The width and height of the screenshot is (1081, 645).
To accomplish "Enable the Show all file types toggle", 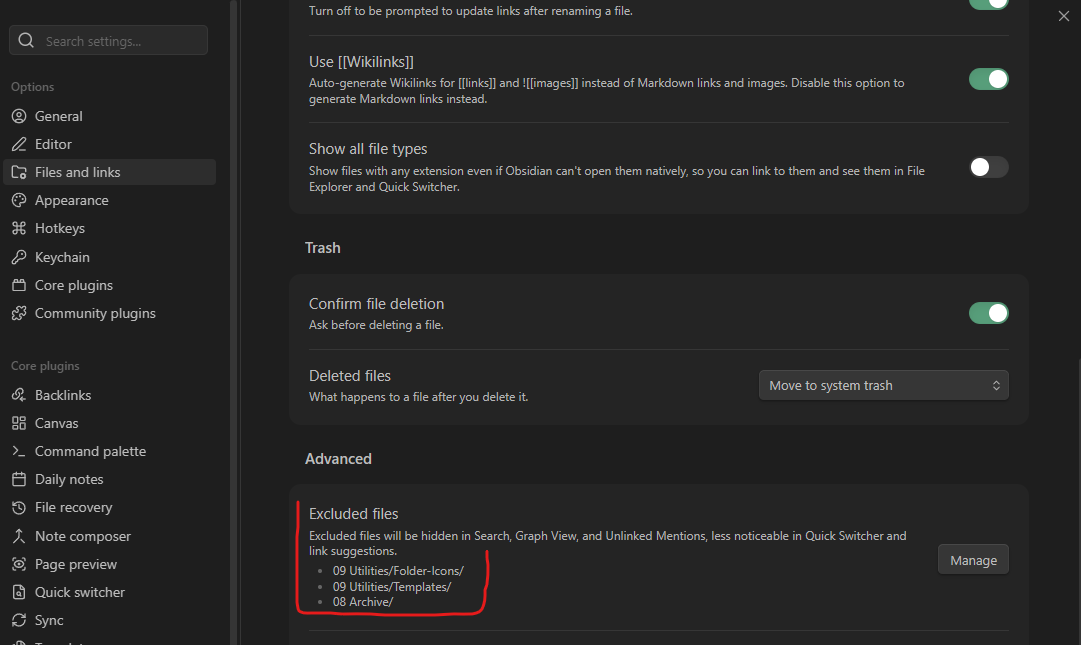I will (988, 167).
